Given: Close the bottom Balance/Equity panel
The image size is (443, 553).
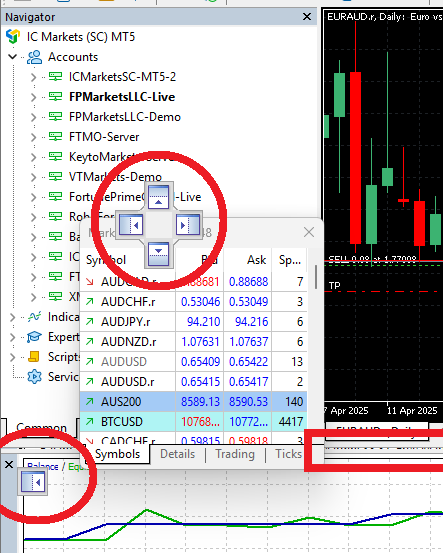Looking at the screenshot, I should pos(9,464).
